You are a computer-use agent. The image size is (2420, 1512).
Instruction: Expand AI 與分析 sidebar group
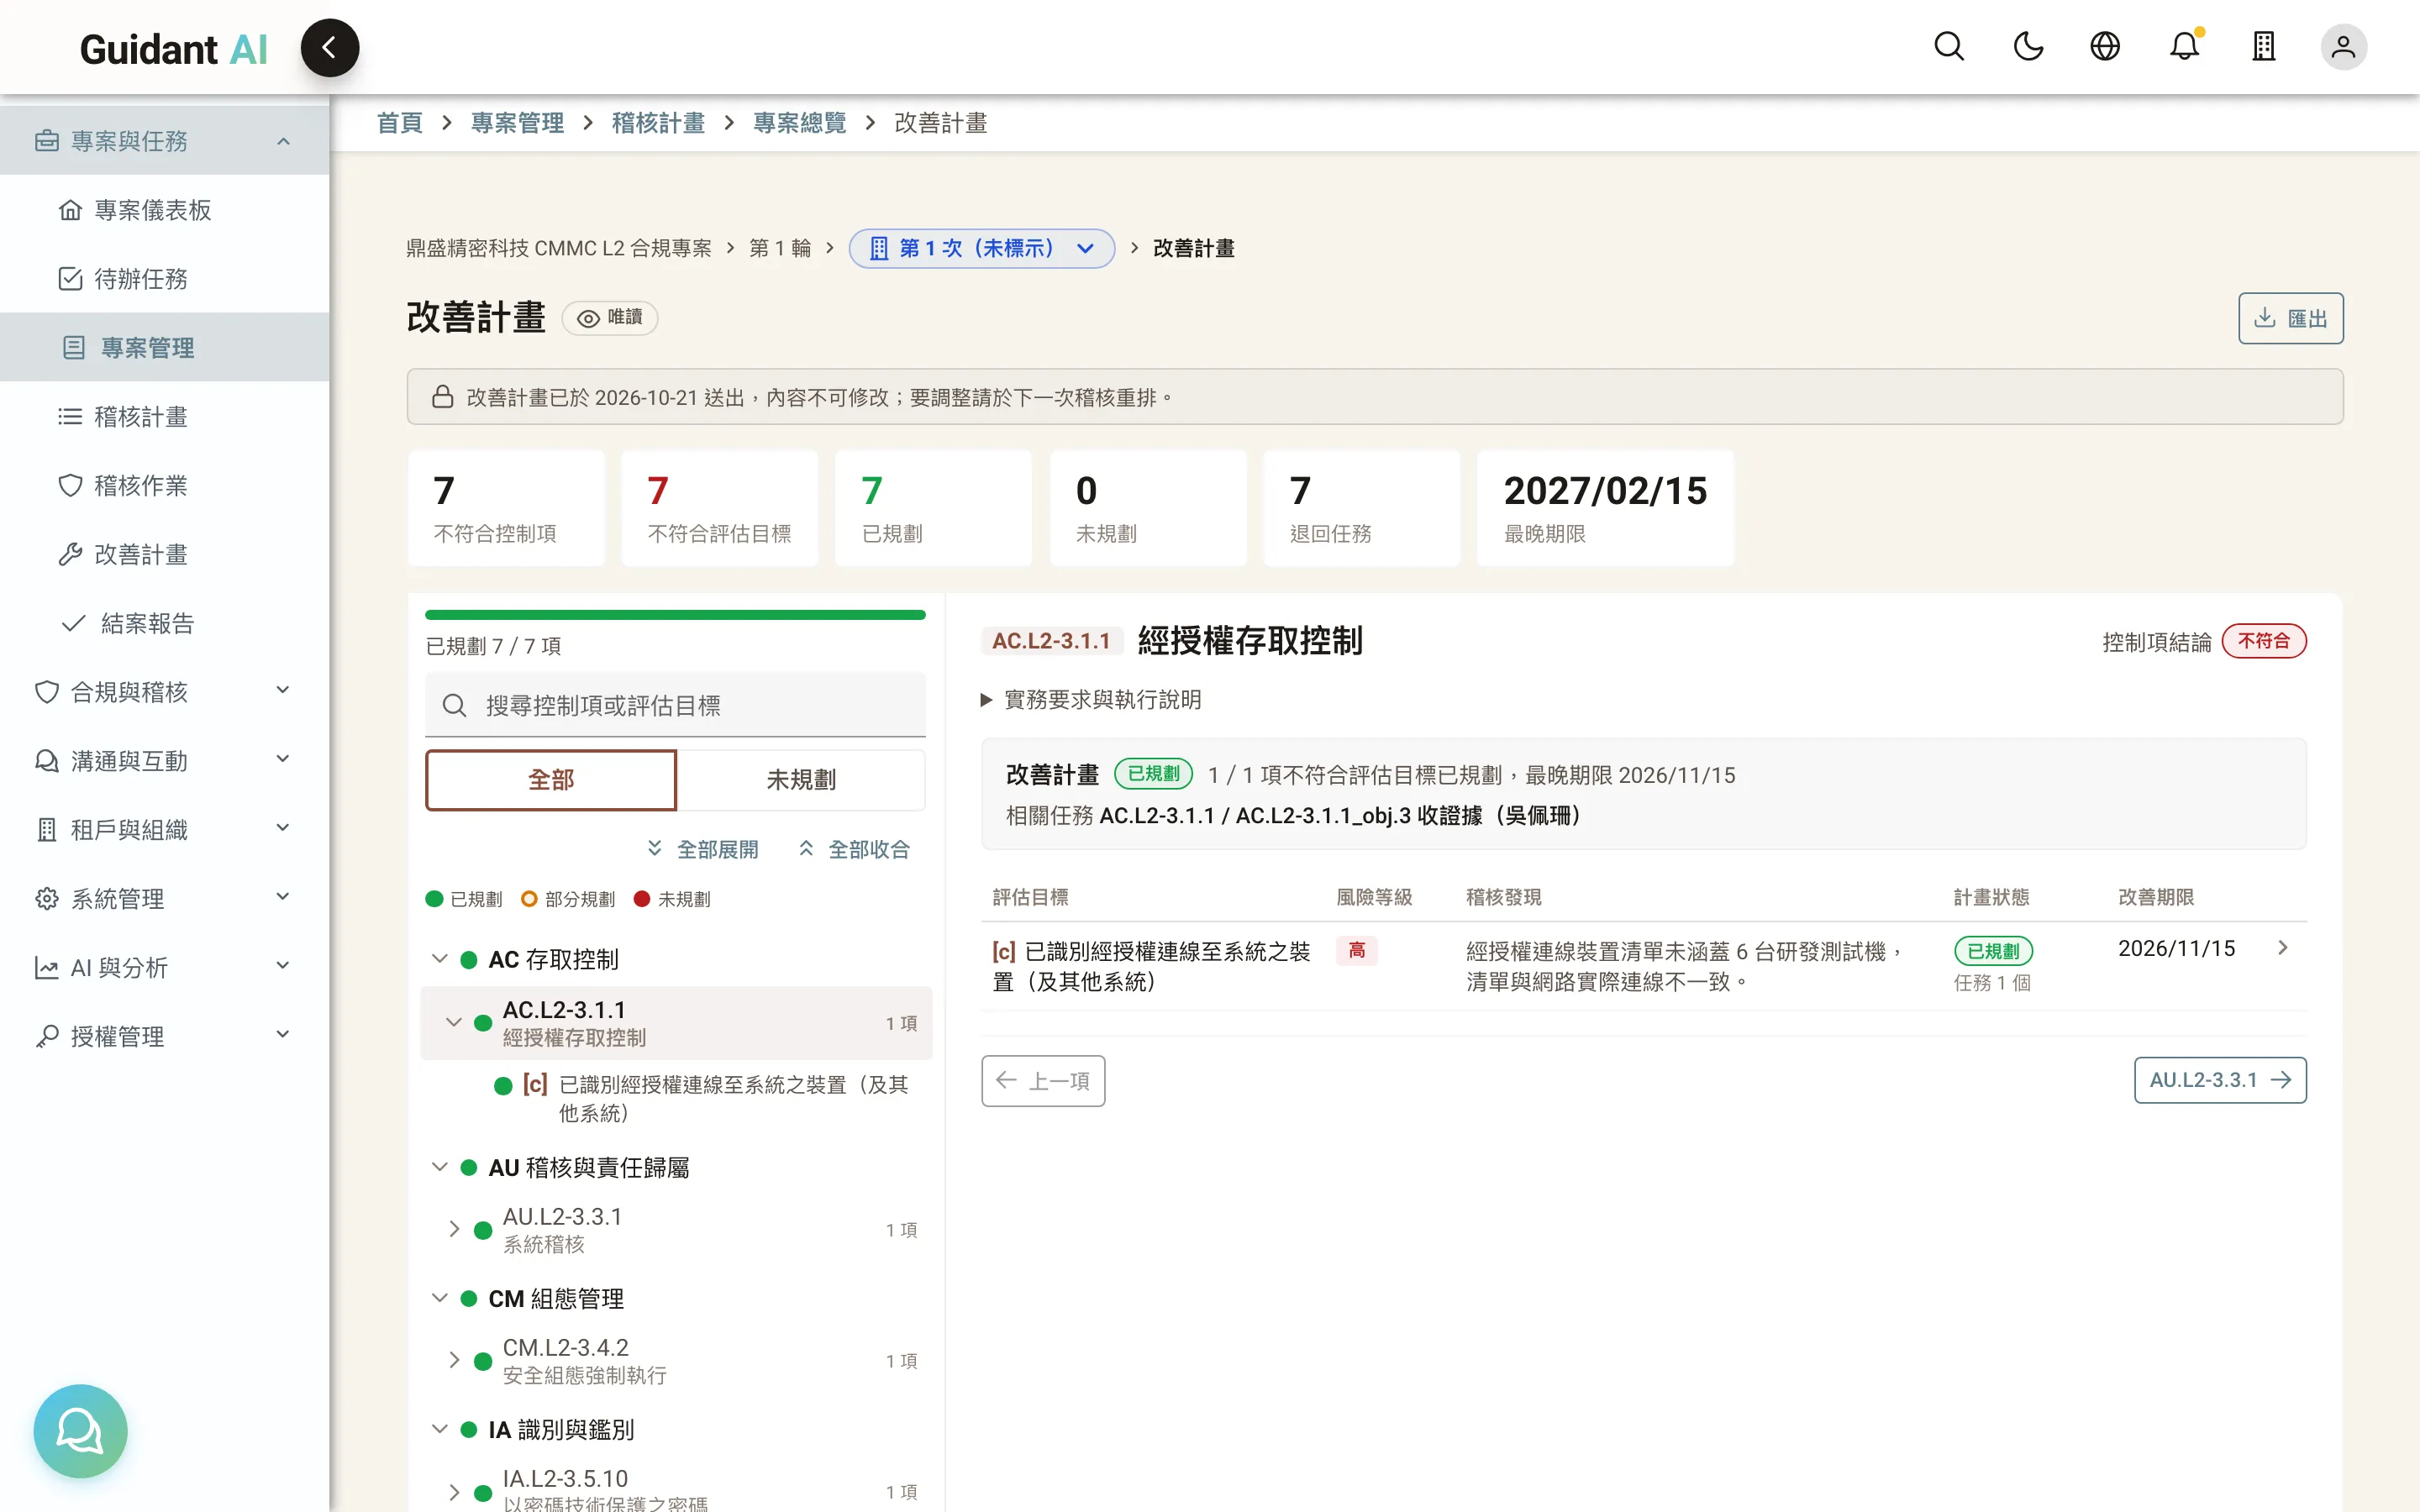pyautogui.click(x=164, y=968)
